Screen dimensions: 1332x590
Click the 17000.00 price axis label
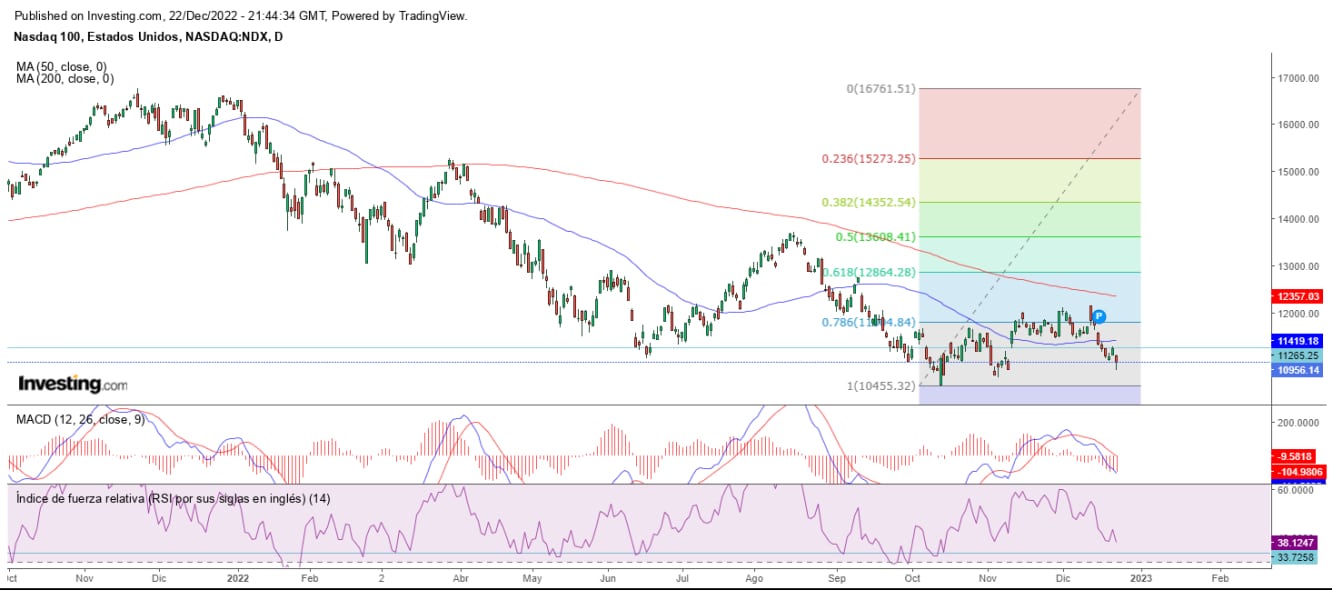click(1298, 78)
